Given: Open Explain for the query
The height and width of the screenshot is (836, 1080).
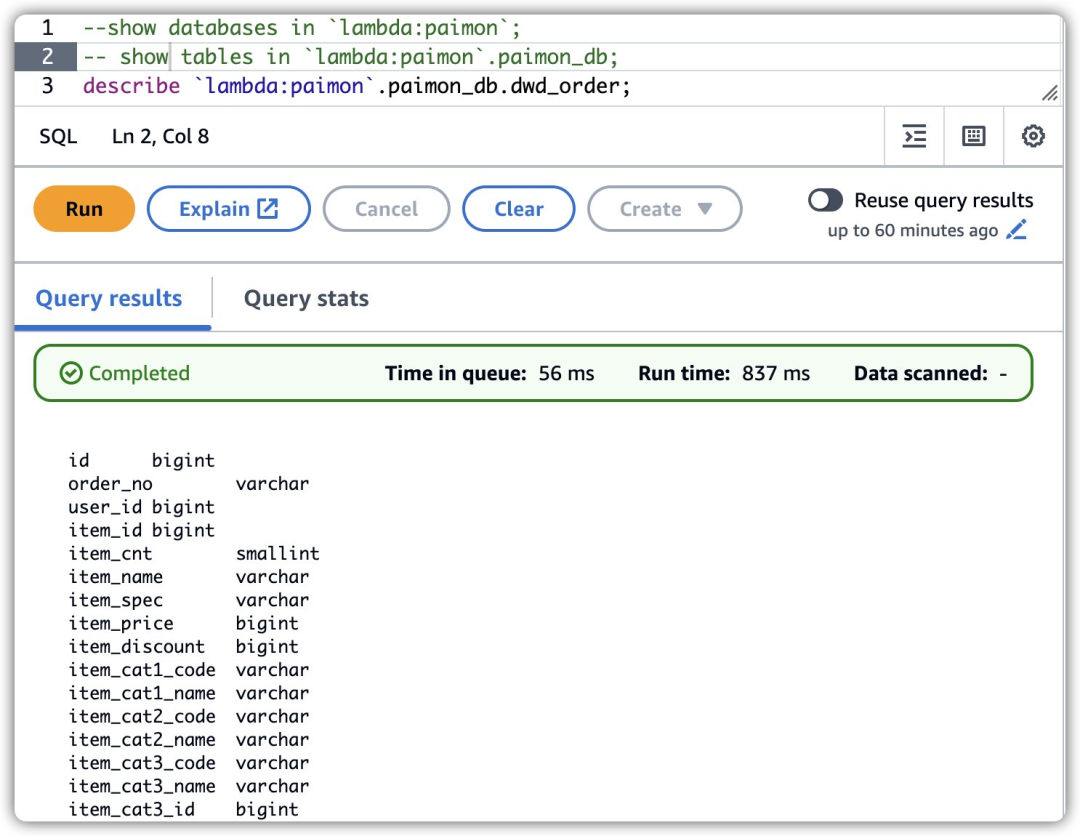Looking at the screenshot, I should click(229, 209).
